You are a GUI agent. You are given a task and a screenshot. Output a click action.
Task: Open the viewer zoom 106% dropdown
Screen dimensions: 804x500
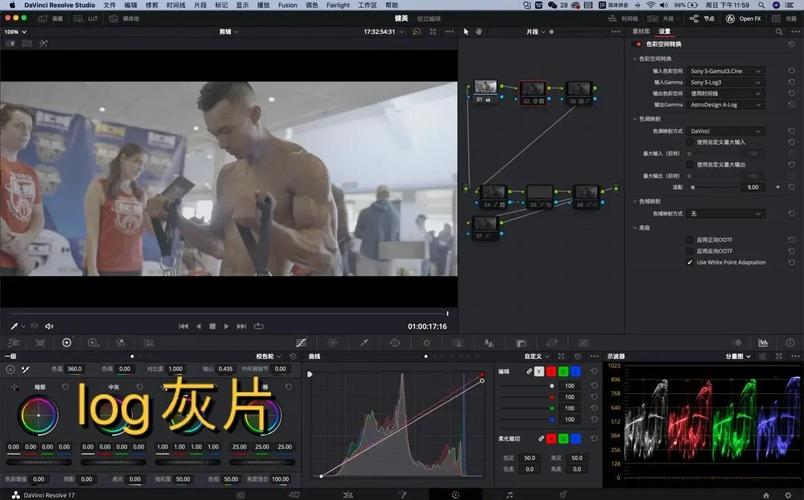(x=15, y=32)
